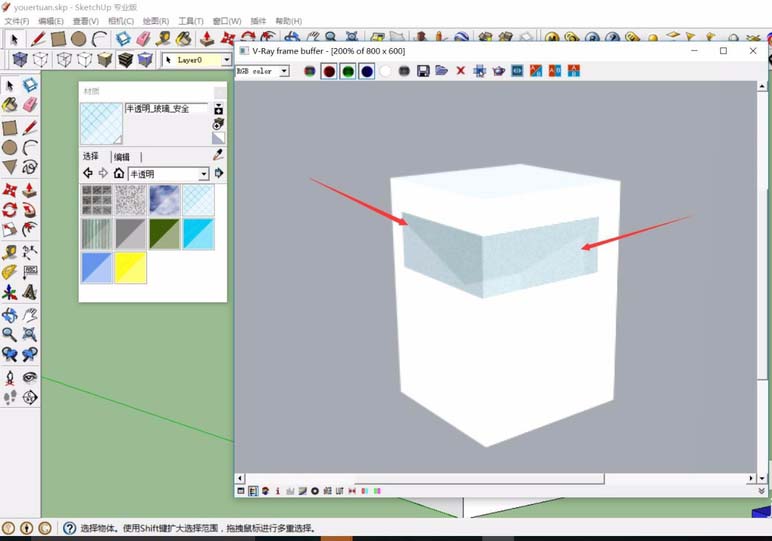Screen dimensions: 772x541
Task: Click the home button in materials browser
Action: [119, 173]
